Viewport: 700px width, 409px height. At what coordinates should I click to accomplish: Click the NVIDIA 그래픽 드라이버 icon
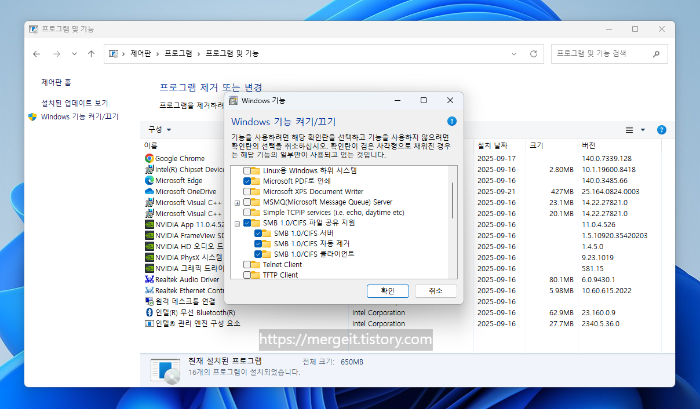[x=149, y=268]
